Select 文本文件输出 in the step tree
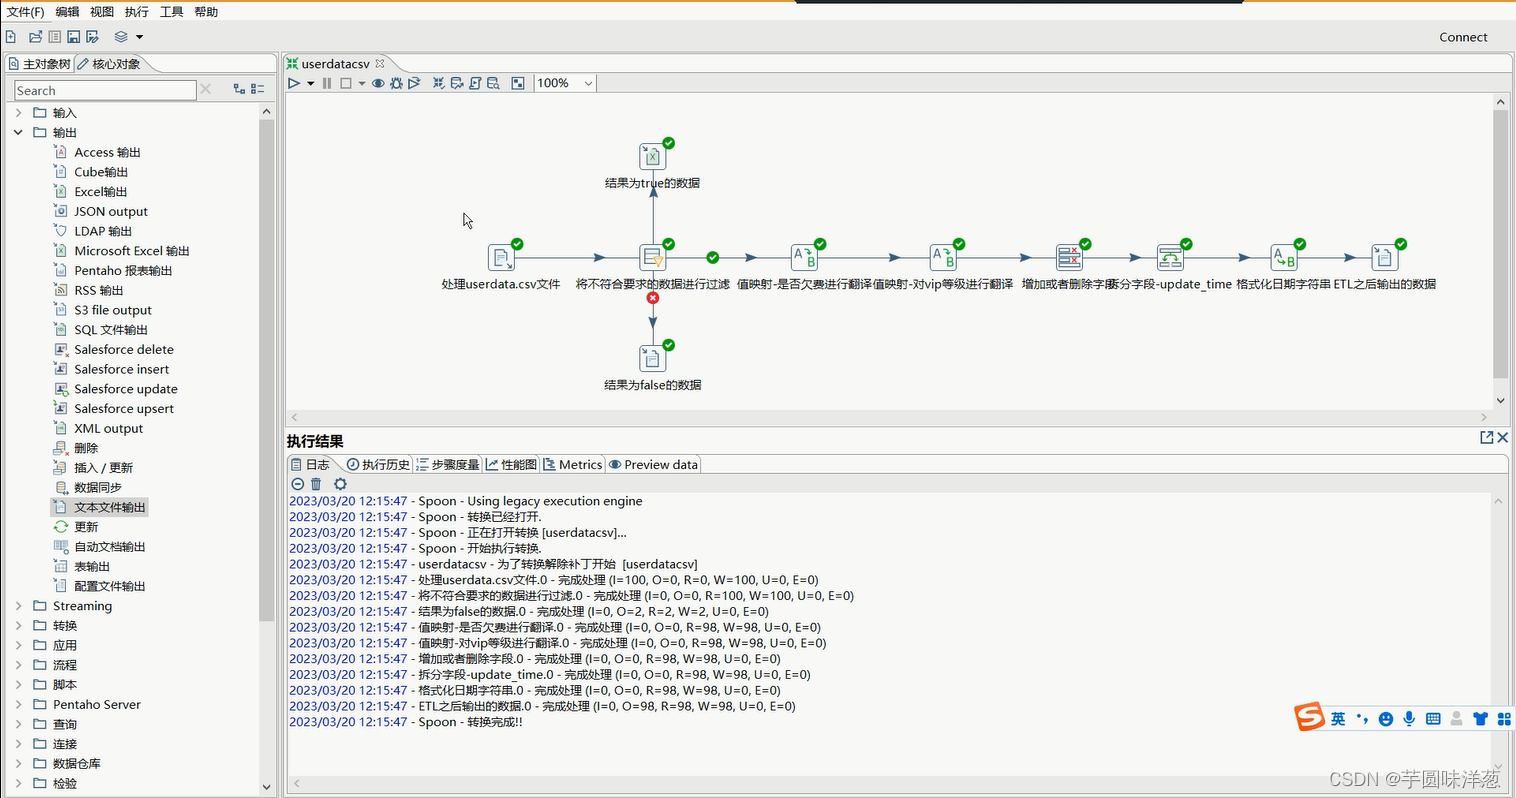The image size is (1516, 798). pyautogui.click(x=100, y=507)
